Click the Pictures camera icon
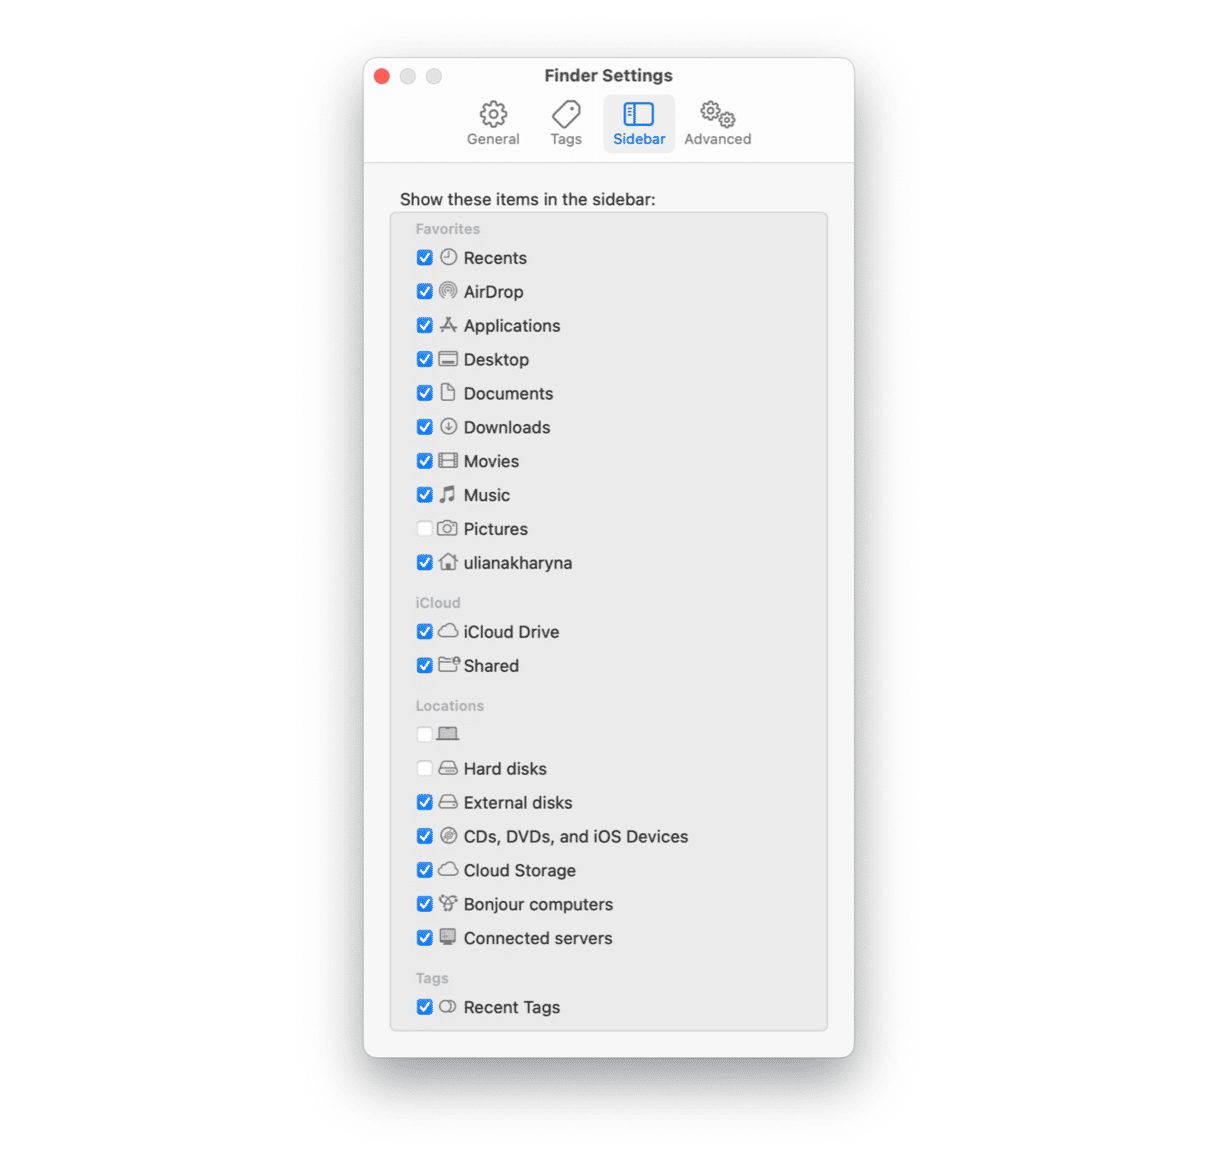Viewport: 1216px width, 1149px height. [x=448, y=528]
